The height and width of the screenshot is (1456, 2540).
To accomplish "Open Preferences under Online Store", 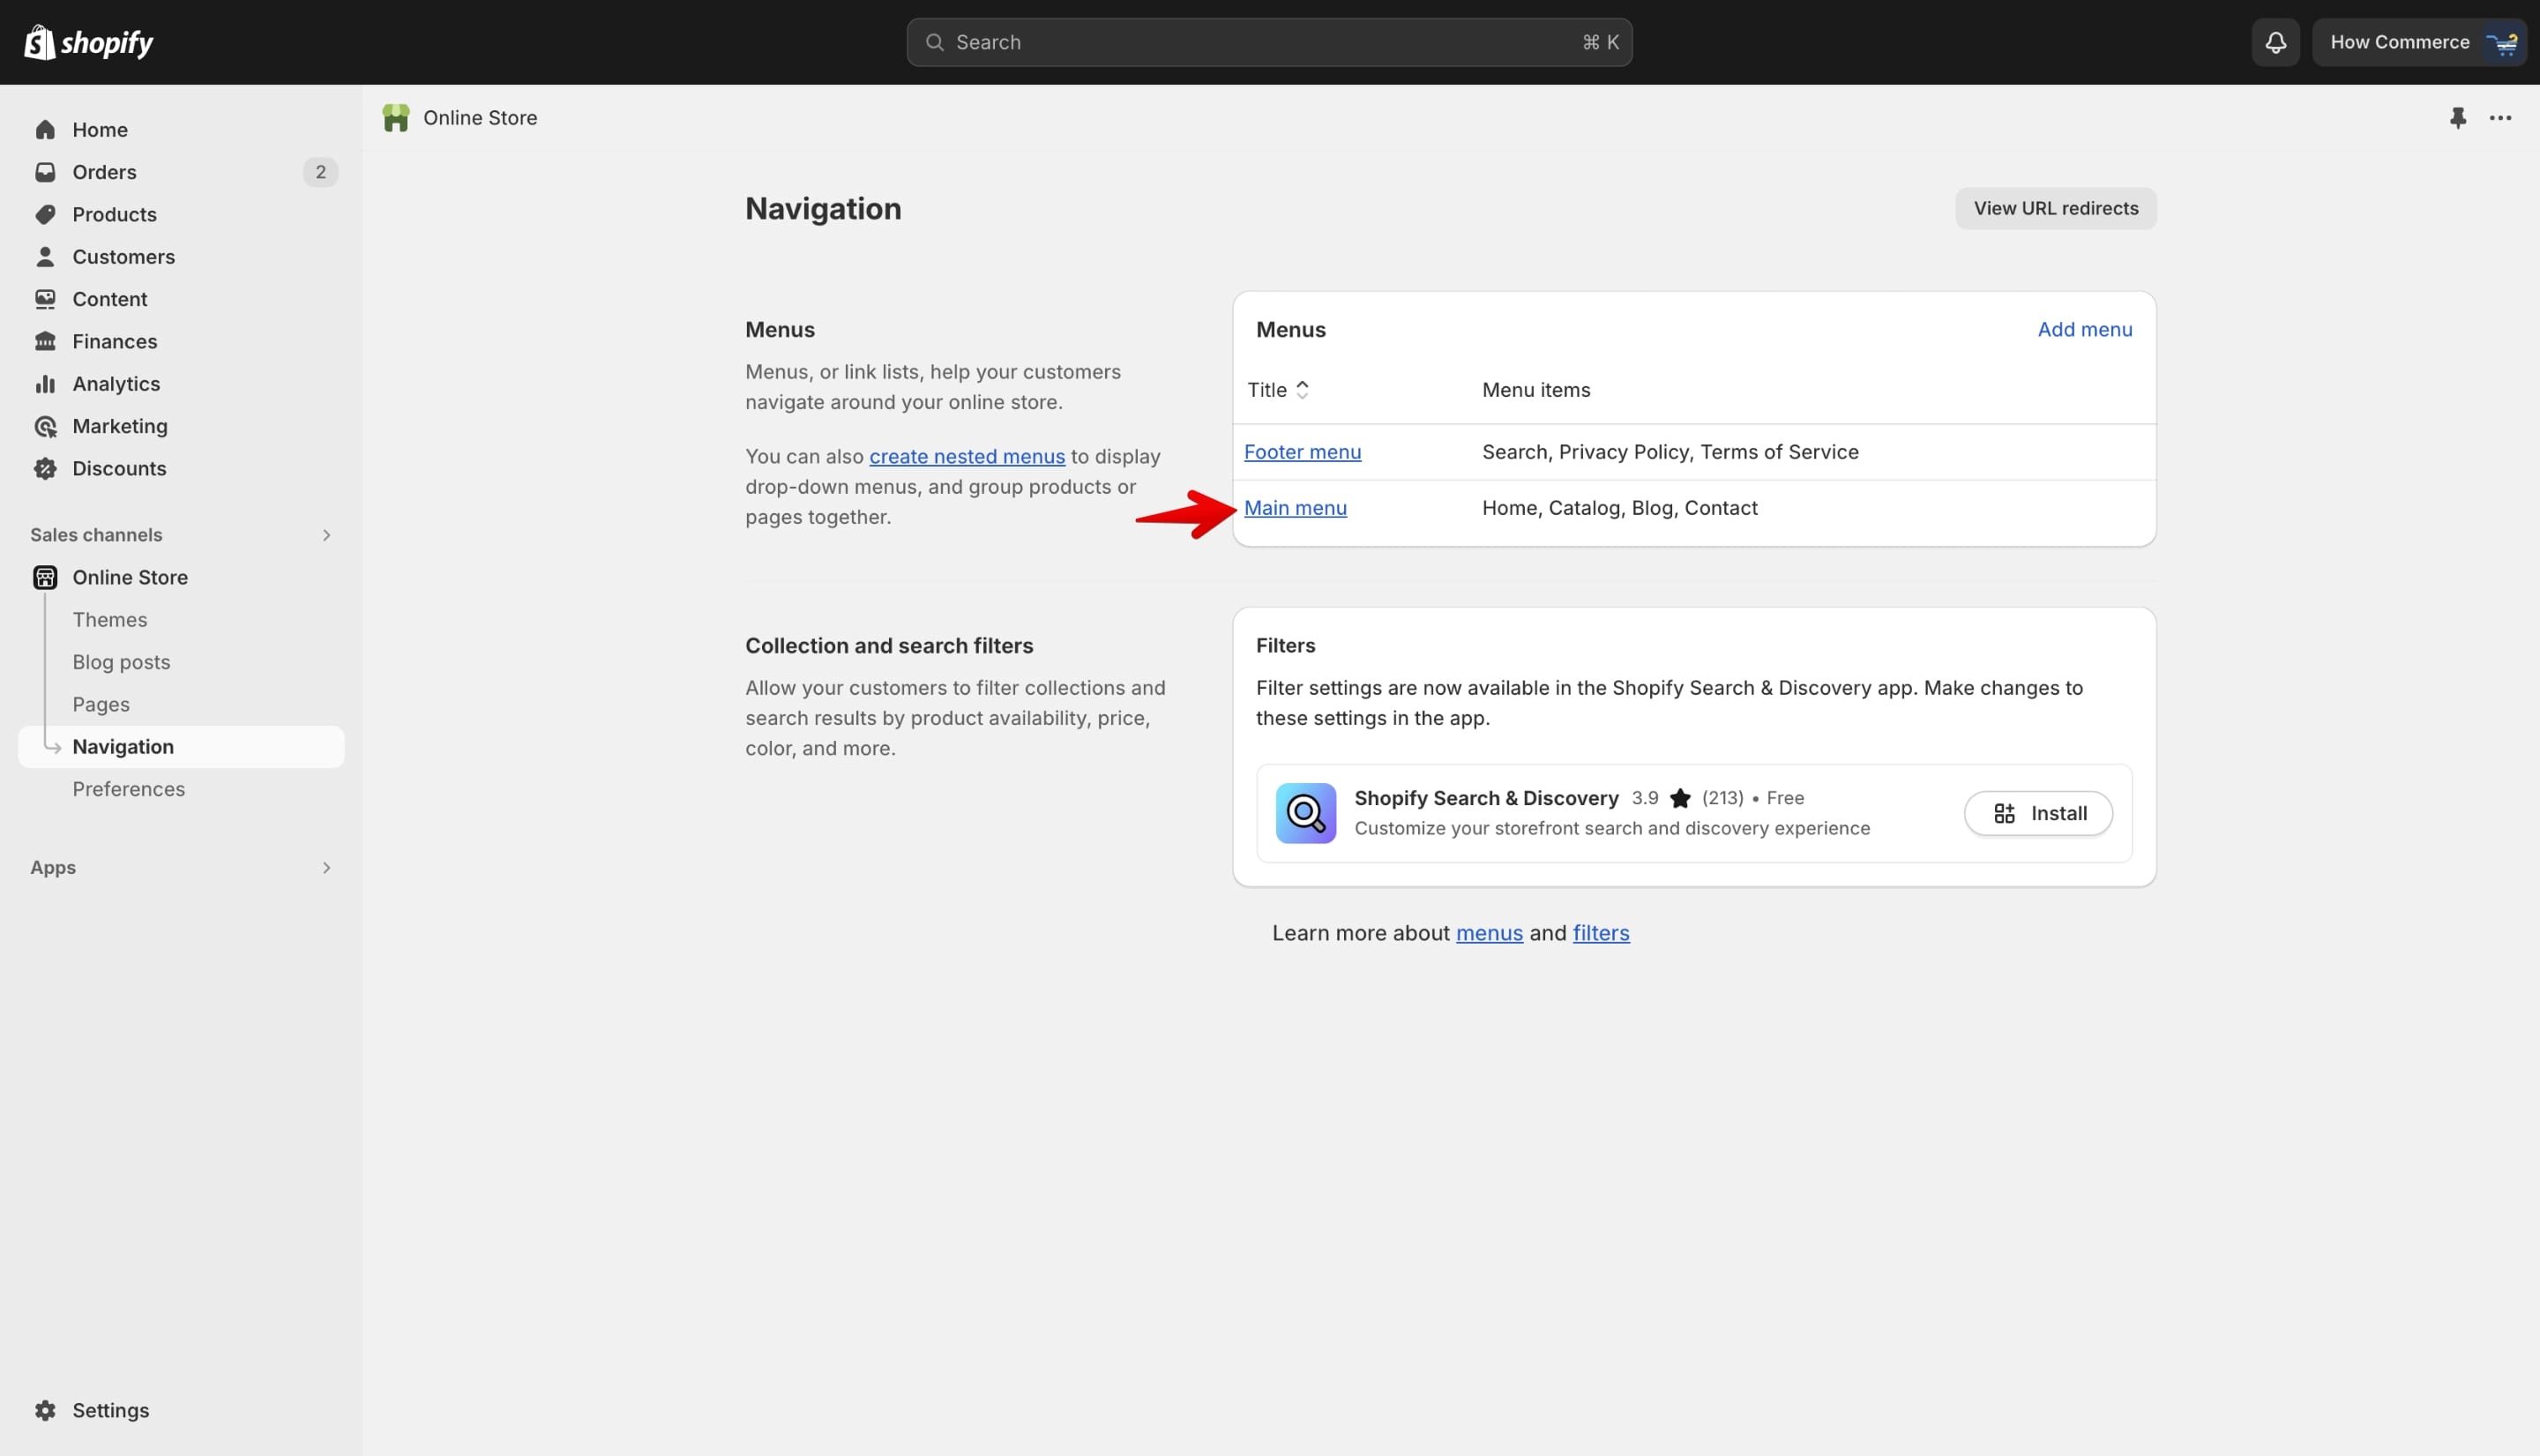I will tap(128, 789).
